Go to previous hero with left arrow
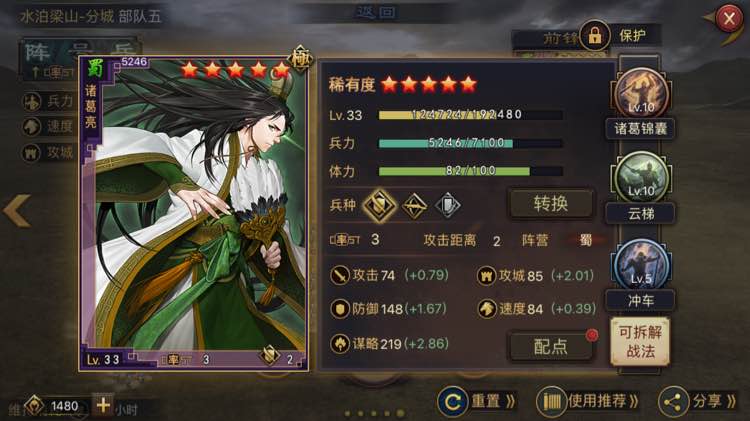750x421 pixels. (x=17, y=210)
